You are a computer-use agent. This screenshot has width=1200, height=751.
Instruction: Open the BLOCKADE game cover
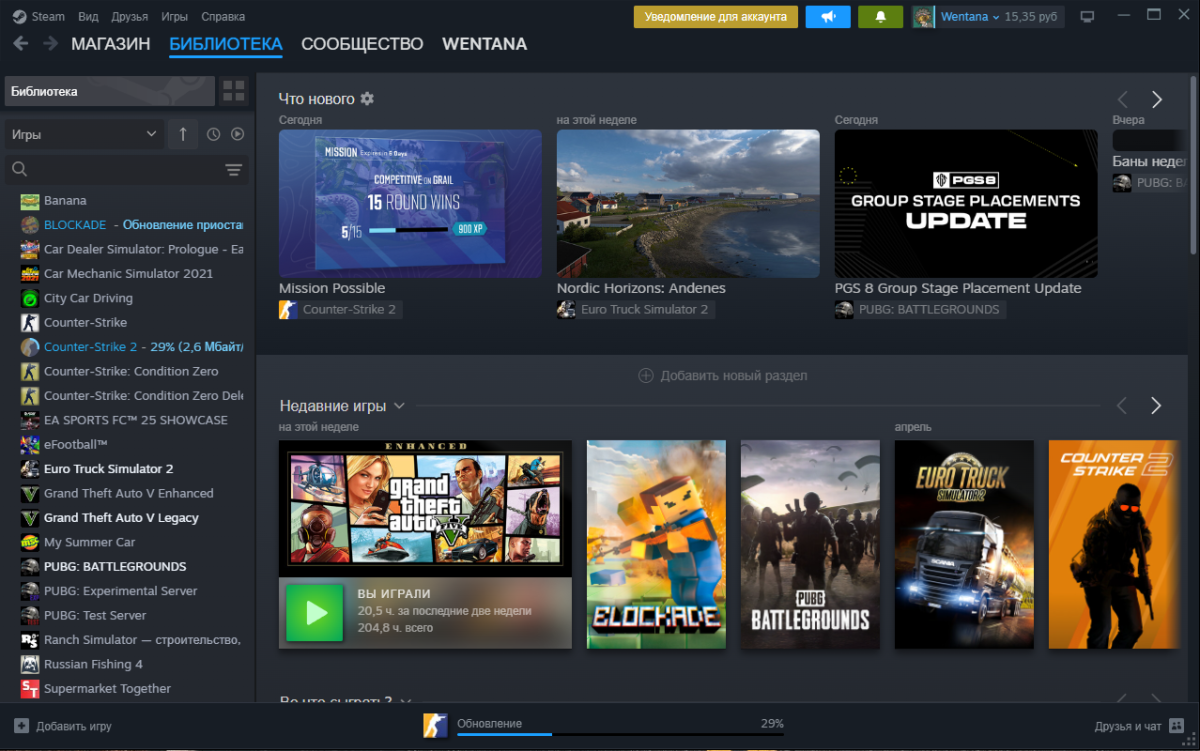tap(656, 545)
